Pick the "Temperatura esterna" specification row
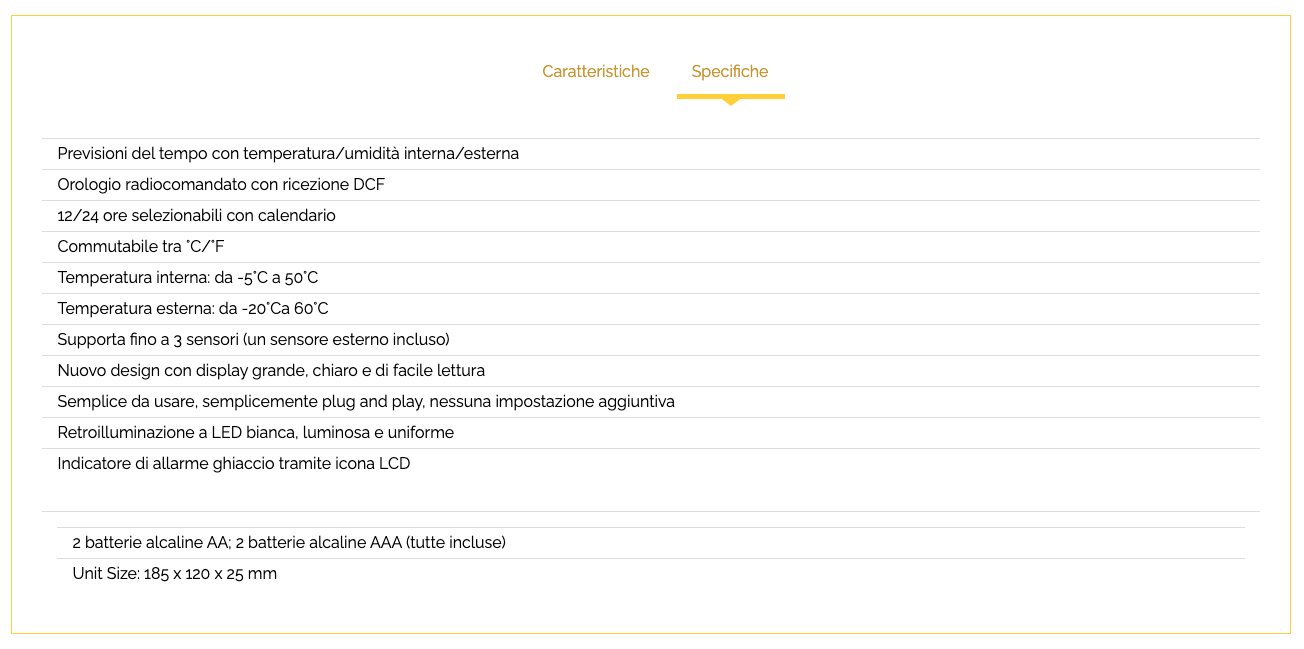 (x=193, y=309)
